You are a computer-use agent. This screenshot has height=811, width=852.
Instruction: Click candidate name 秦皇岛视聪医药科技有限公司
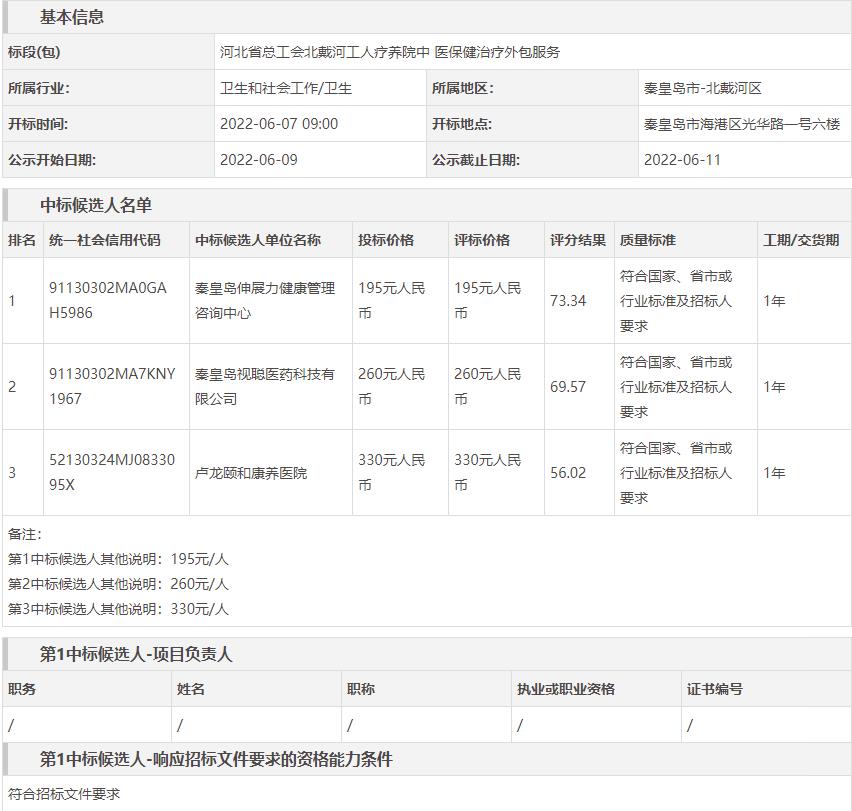coord(265,386)
